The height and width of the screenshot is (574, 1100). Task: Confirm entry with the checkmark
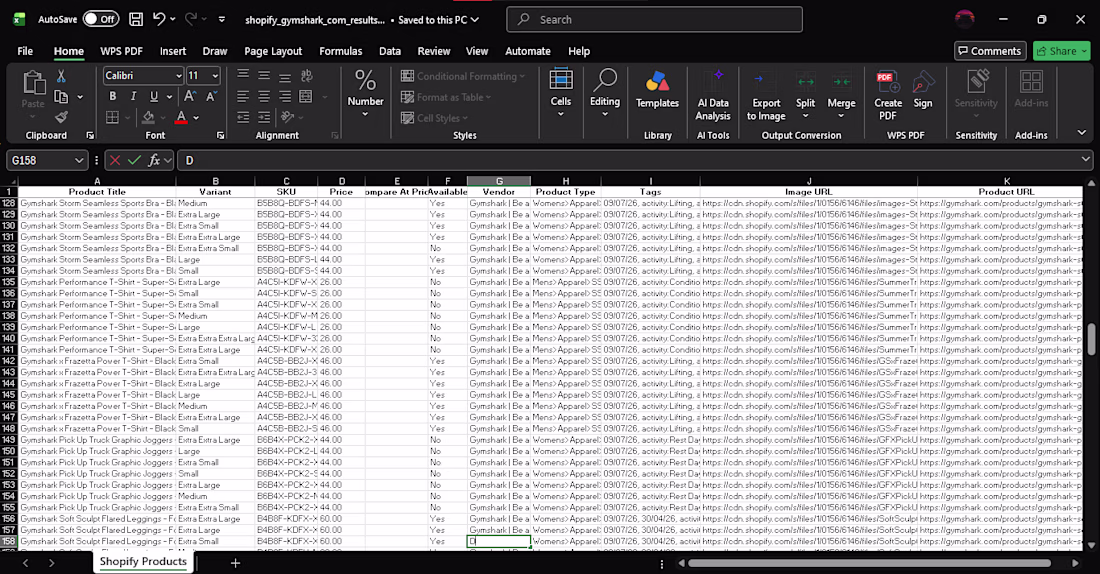pyautogui.click(x=134, y=161)
